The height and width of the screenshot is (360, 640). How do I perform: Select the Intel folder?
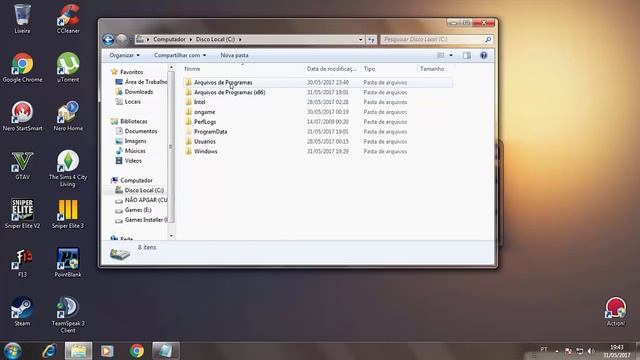click(318, 102)
